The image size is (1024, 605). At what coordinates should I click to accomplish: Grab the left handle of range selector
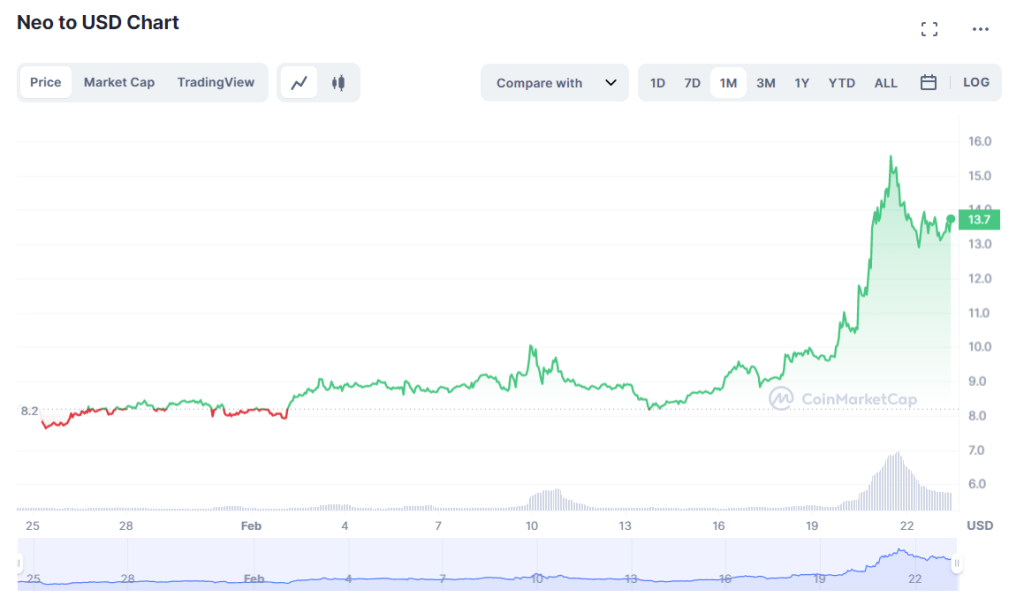pos(19,563)
